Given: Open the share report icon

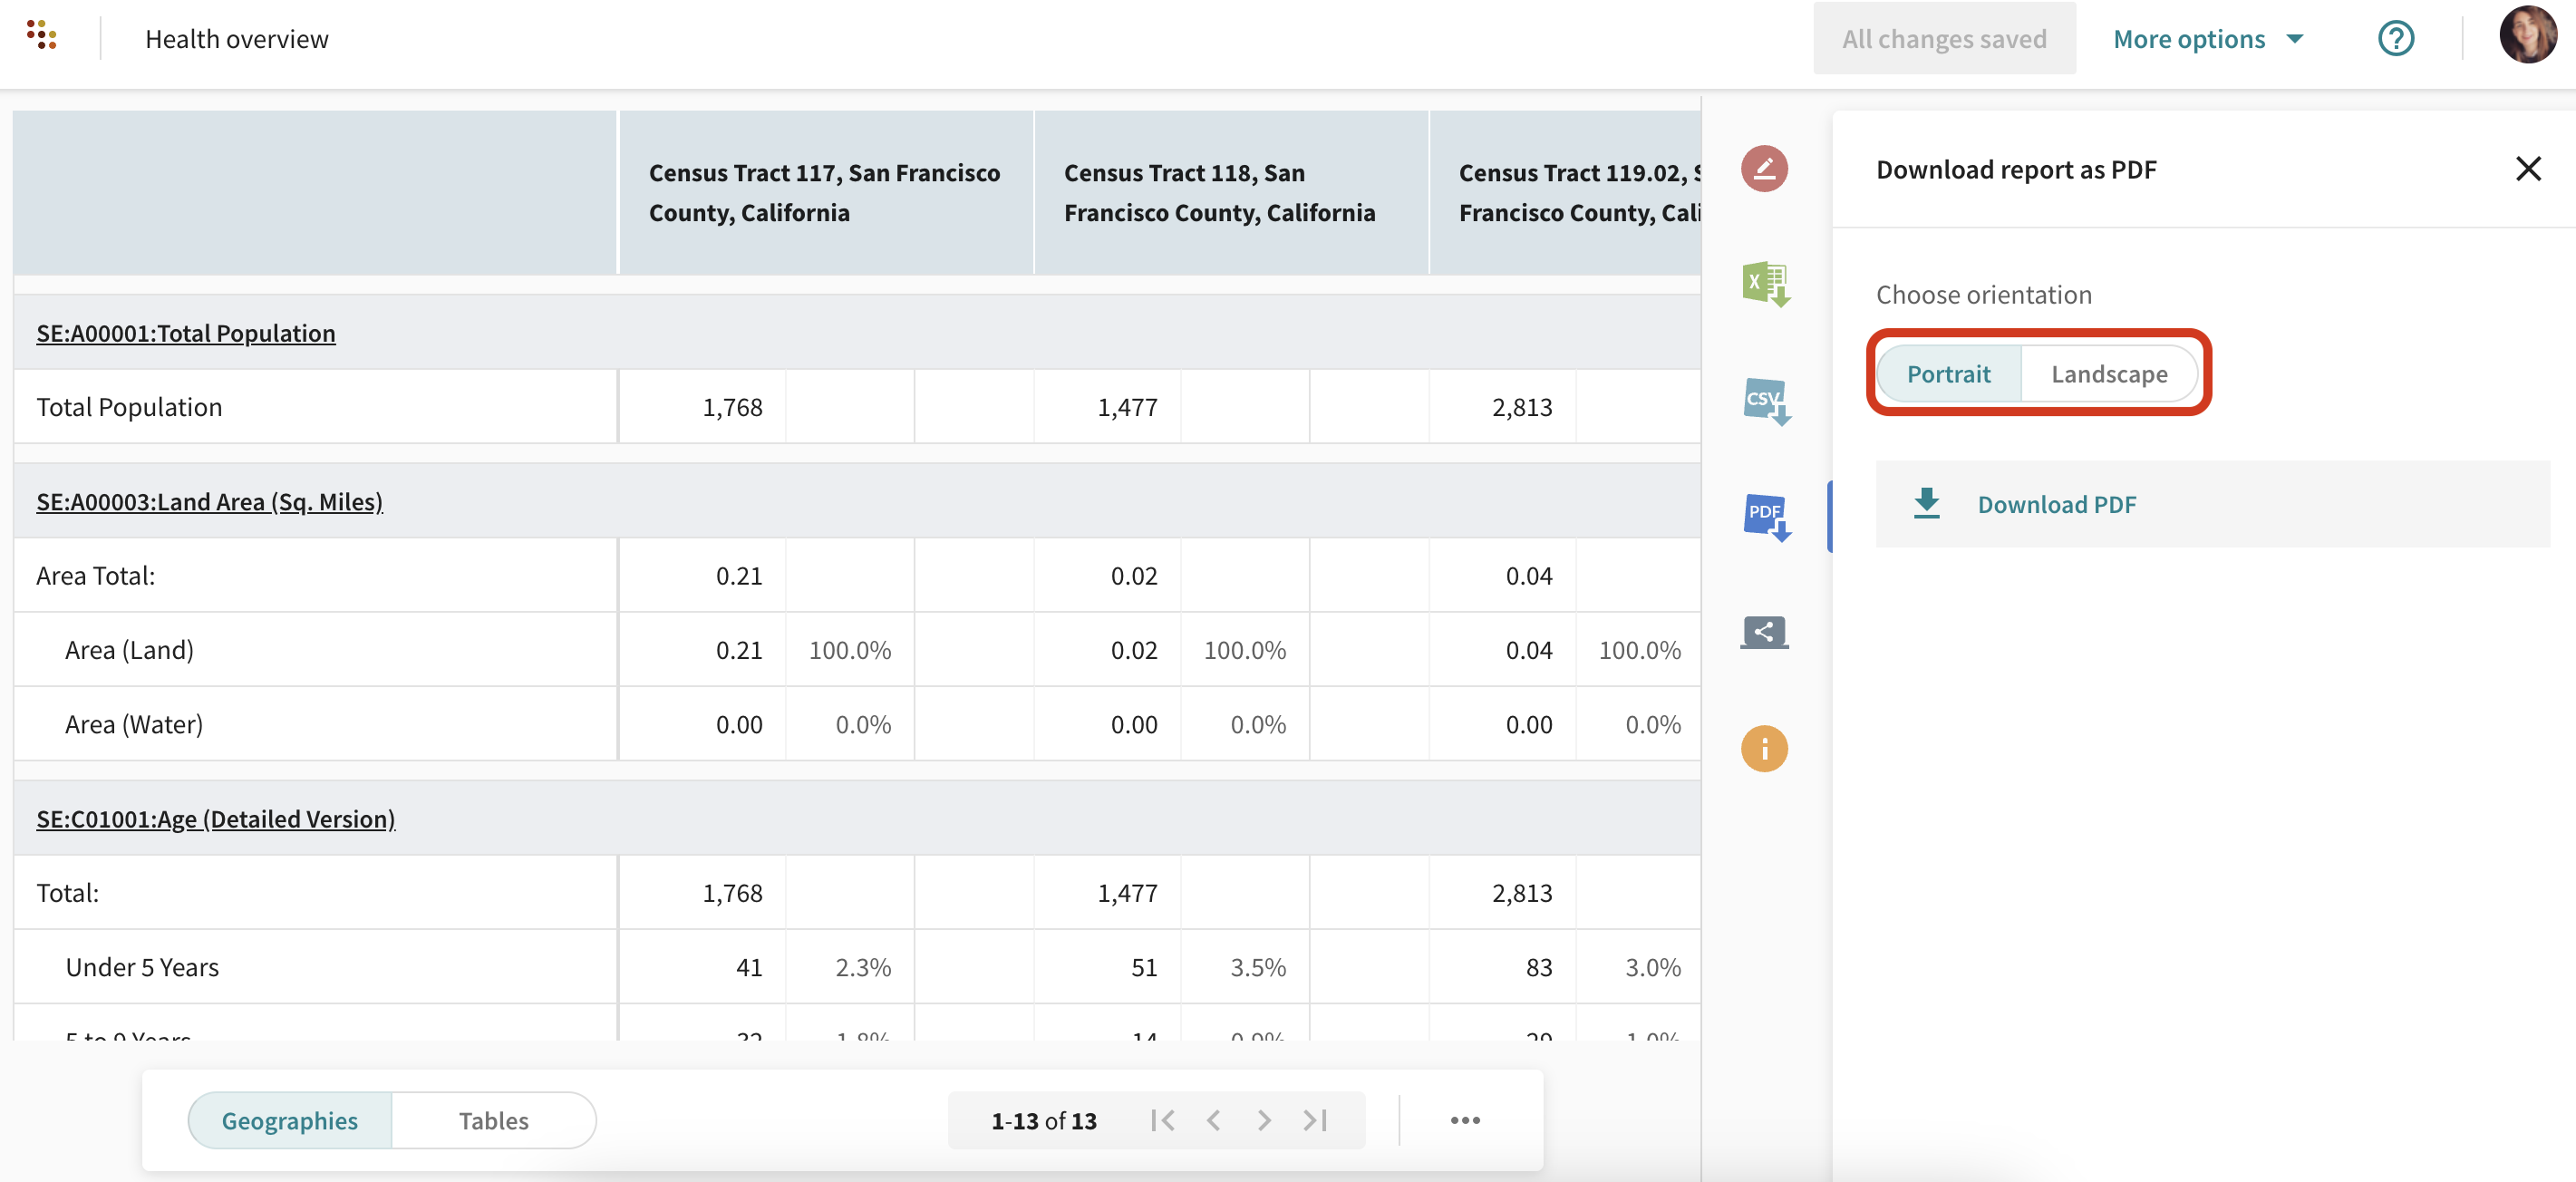Looking at the screenshot, I should [1764, 632].
